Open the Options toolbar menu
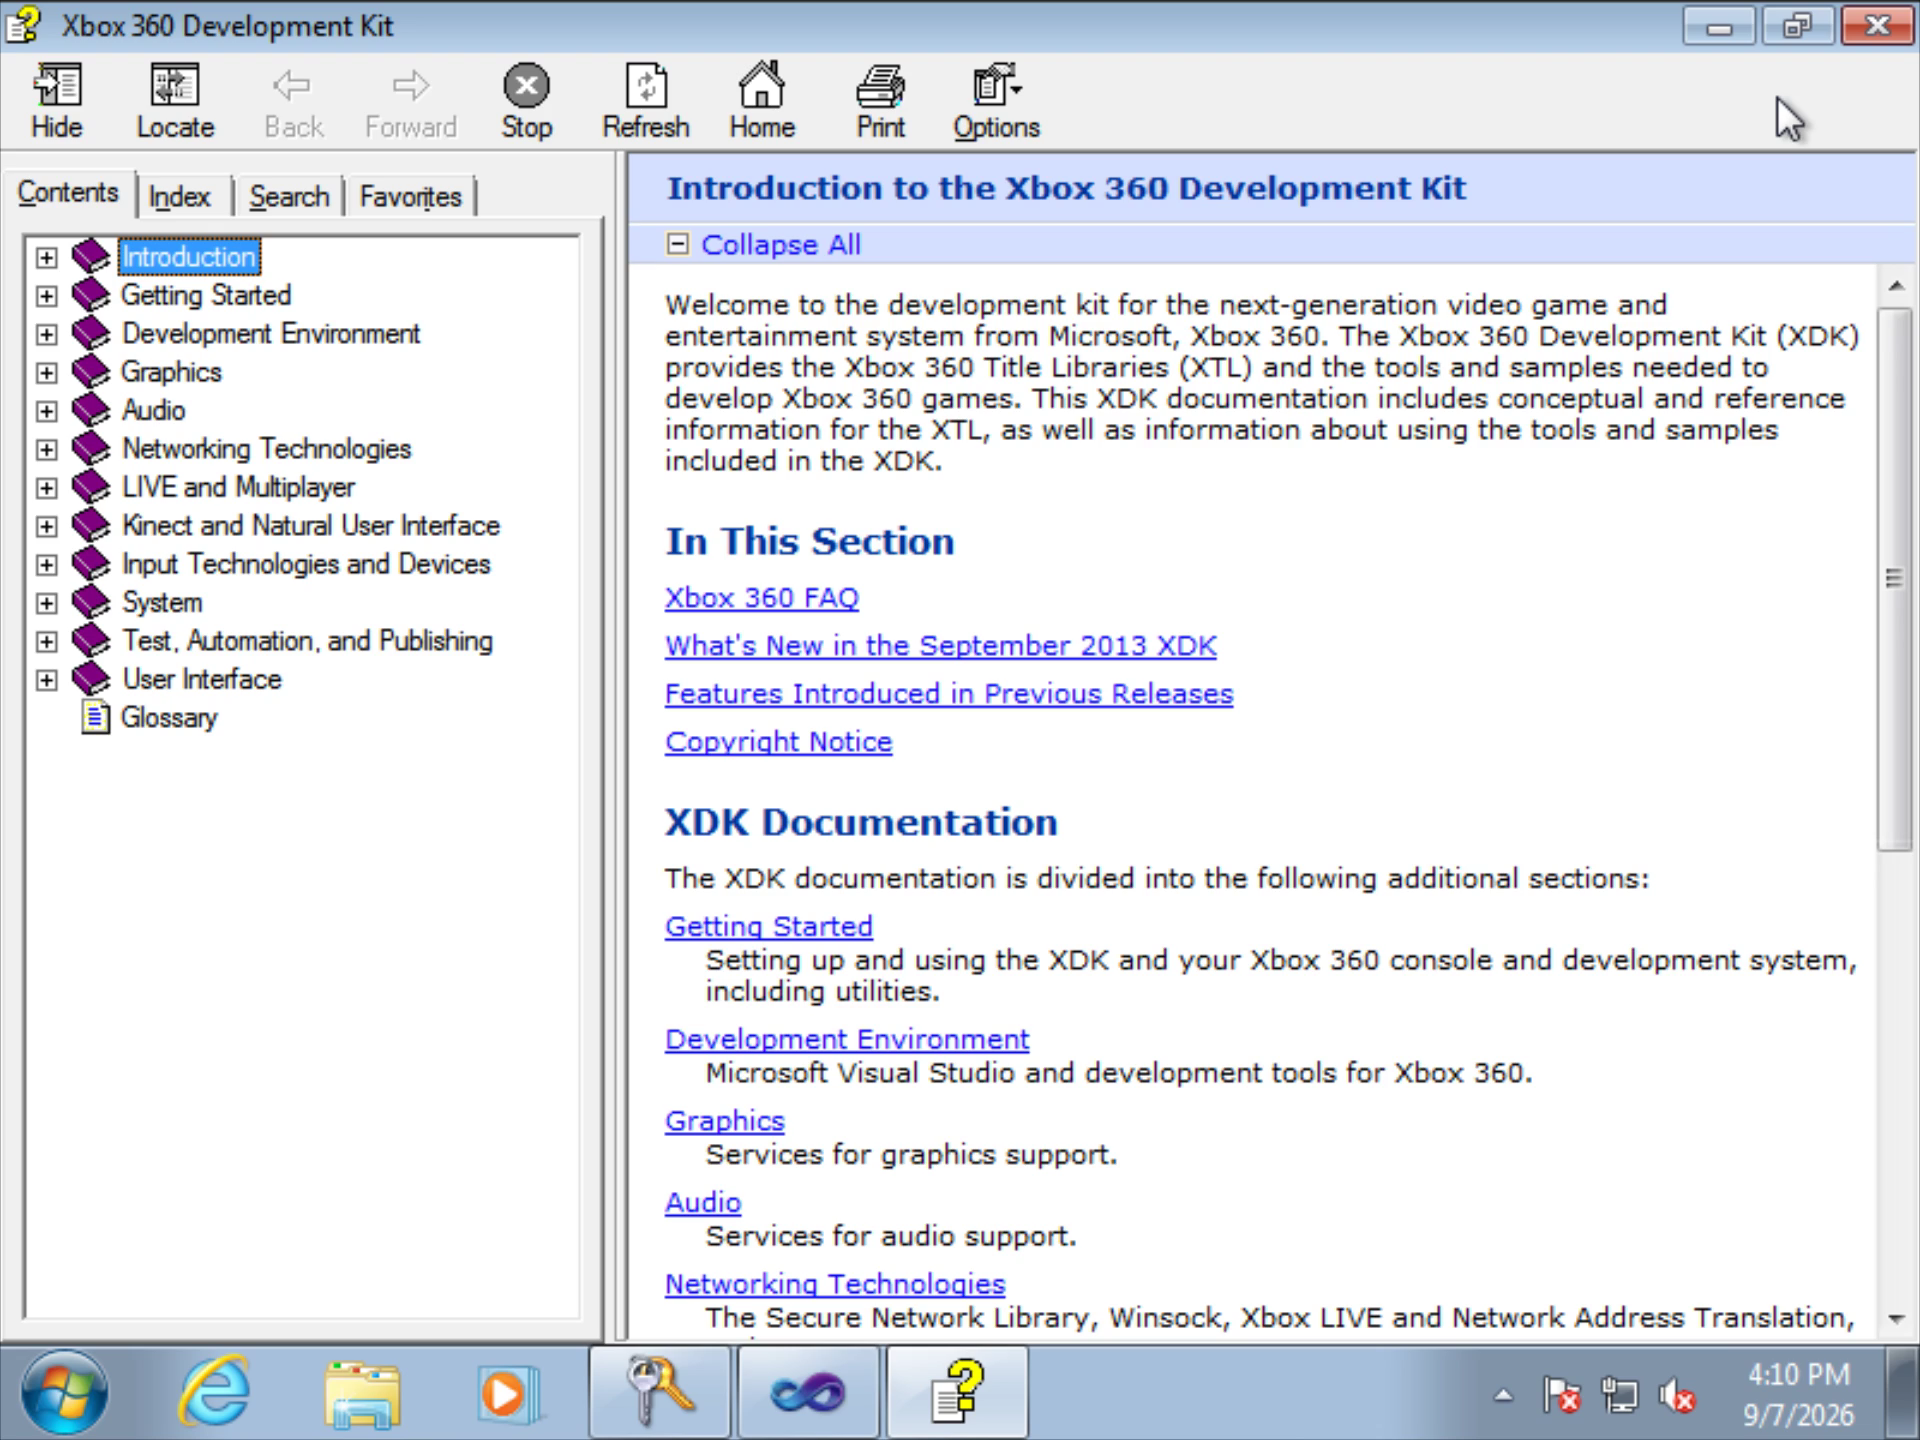The width and height of the screenshot is (1920, 1440). [x=996, y=100]
